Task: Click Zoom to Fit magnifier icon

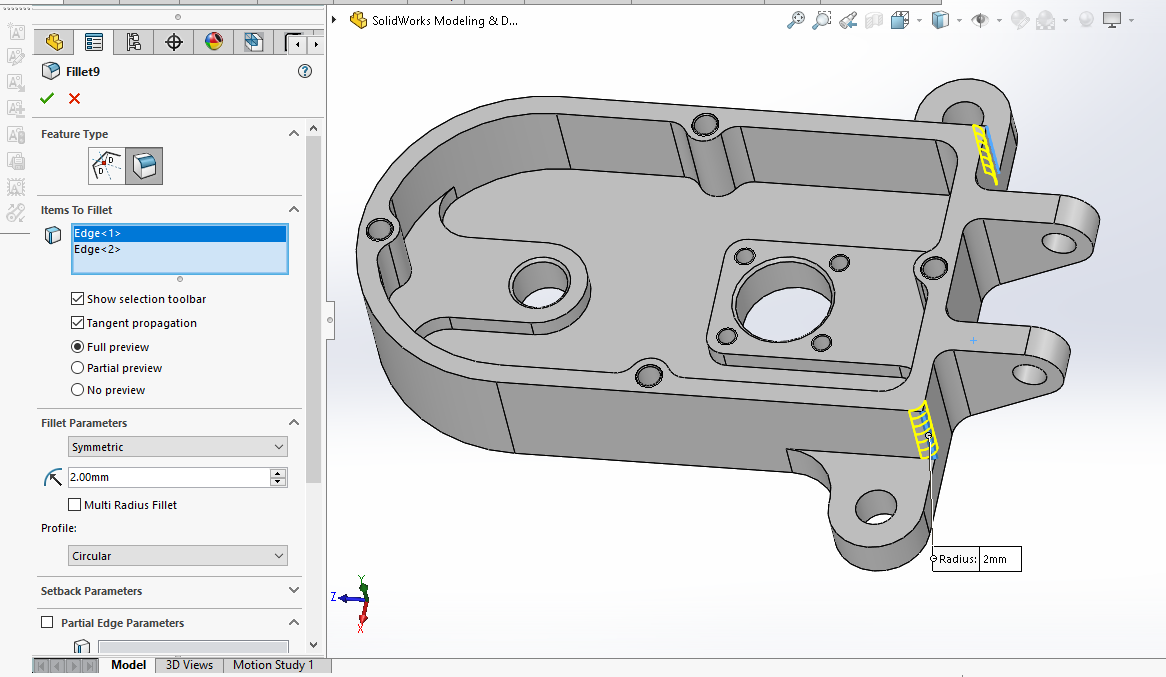Action: pyautogui.click(x=796, y=20)
